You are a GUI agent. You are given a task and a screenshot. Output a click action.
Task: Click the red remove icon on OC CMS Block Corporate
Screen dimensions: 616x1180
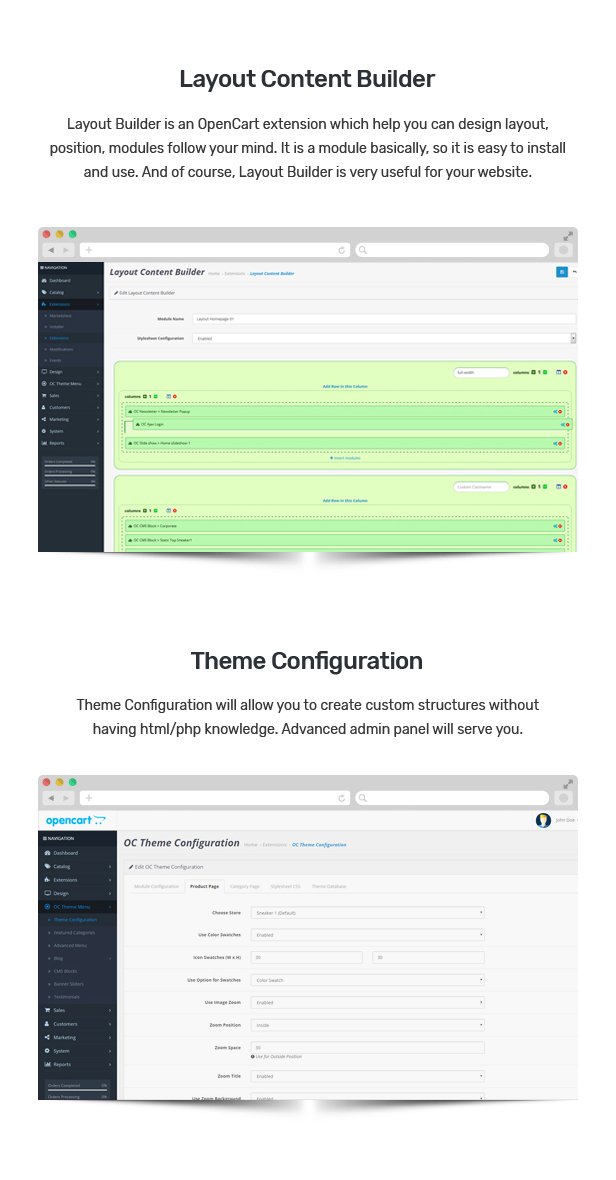point(560,526)
